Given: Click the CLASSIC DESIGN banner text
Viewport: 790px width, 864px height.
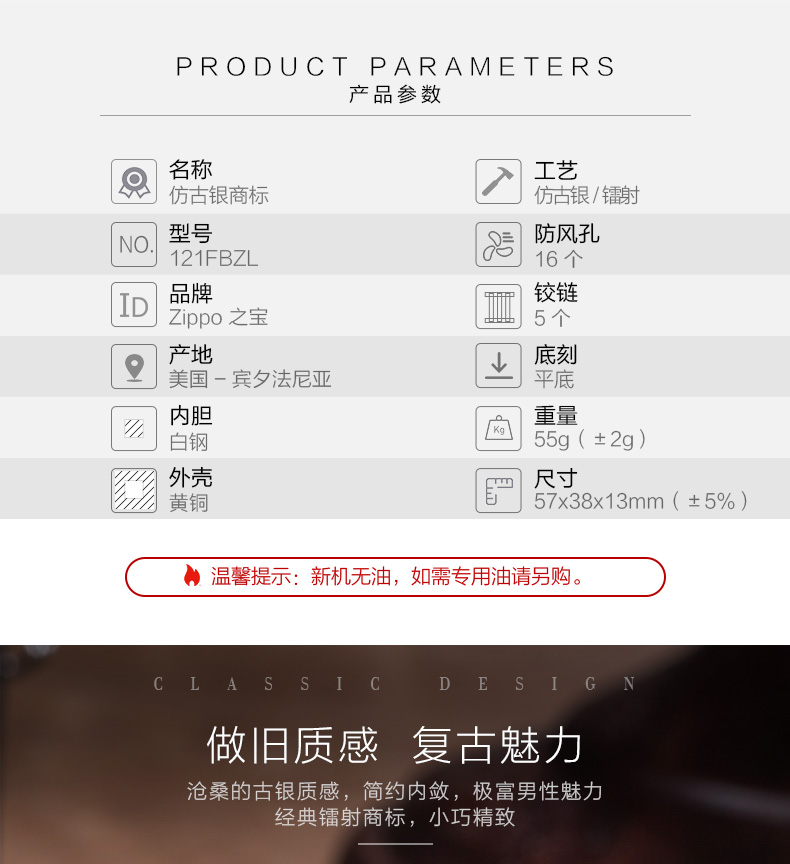Looking at the screenshot, I should (x=395, y=684).
